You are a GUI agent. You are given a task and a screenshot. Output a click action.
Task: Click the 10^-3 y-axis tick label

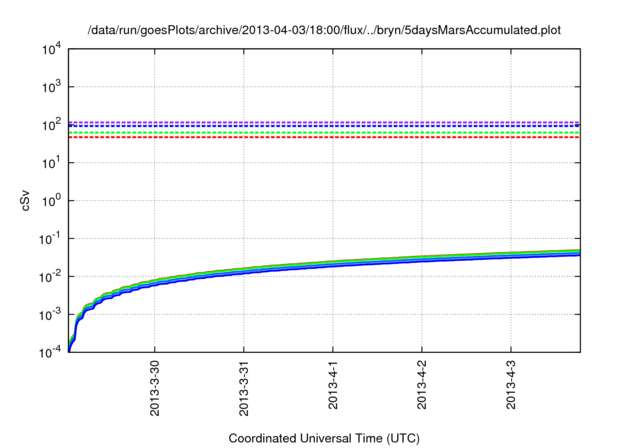(x=50, y=315)
